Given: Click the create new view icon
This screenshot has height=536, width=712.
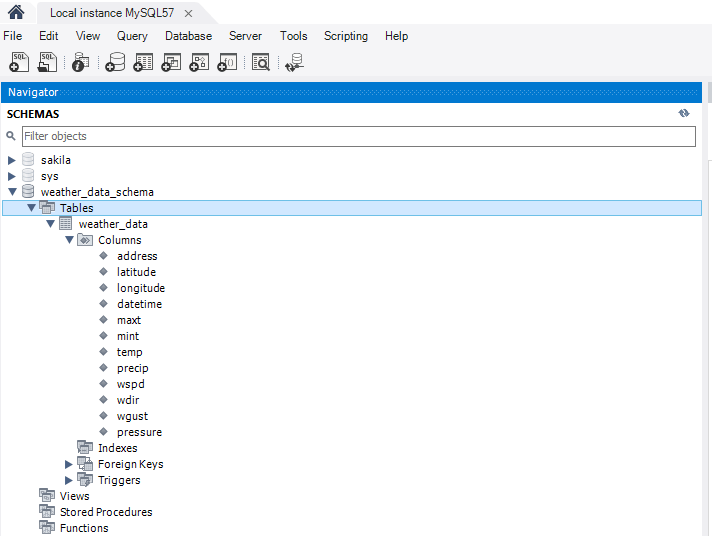Looking at the screenshot, I should [x=171, y=62].
